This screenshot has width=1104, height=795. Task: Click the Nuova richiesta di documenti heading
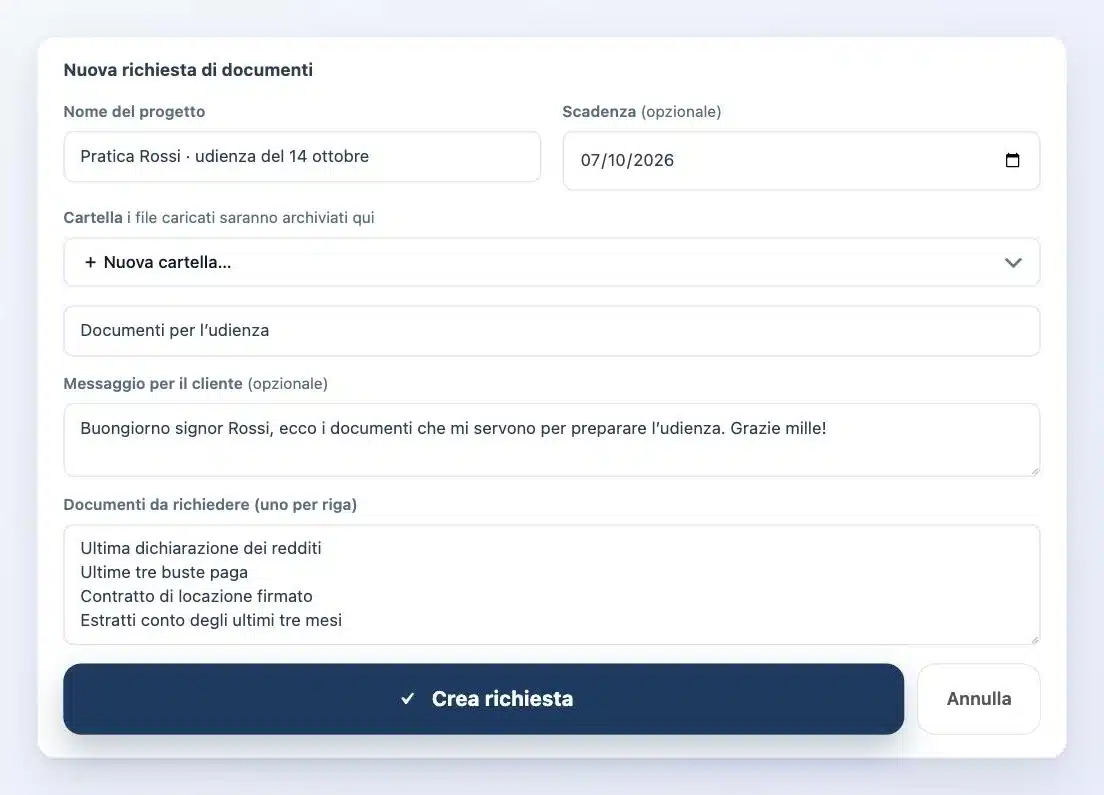(x=188, y=70)
